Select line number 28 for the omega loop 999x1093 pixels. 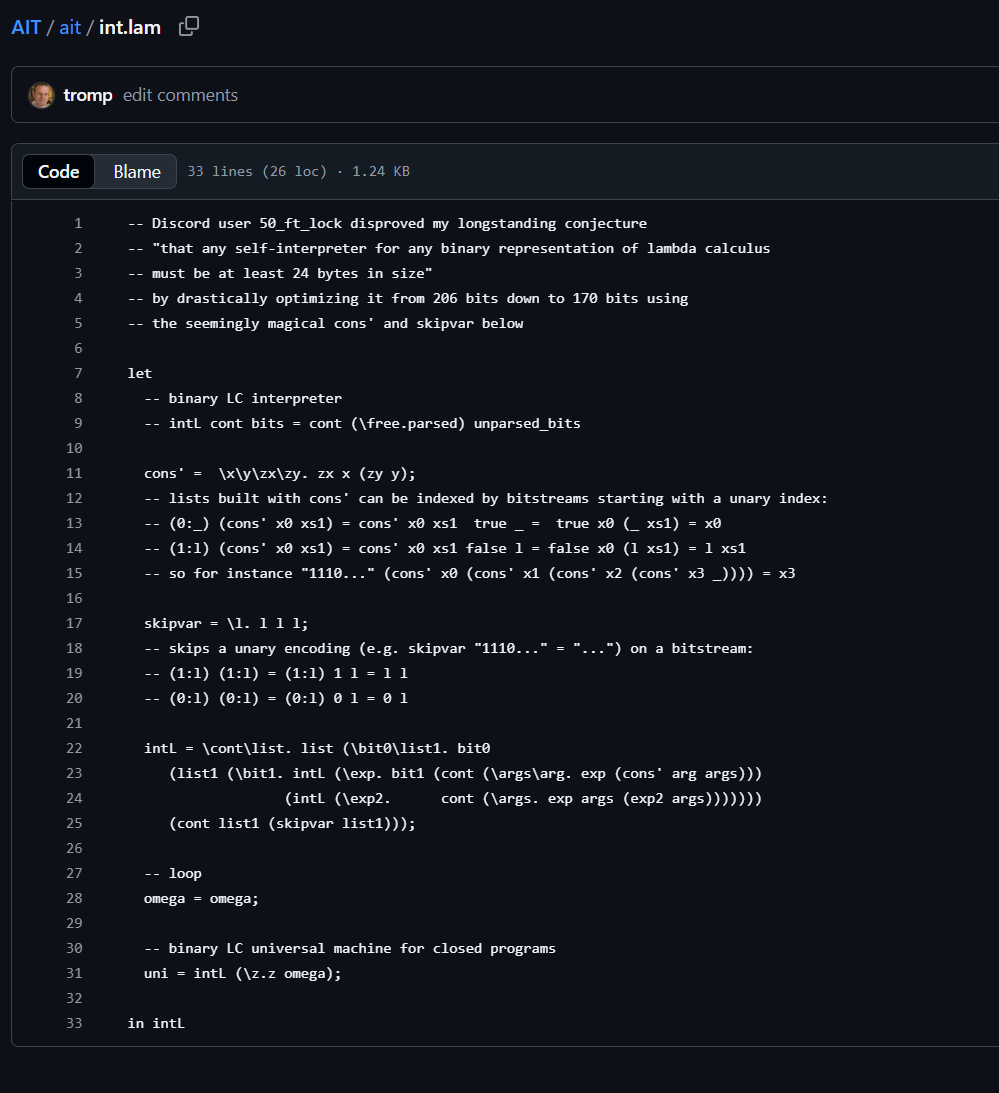(74, 899)
